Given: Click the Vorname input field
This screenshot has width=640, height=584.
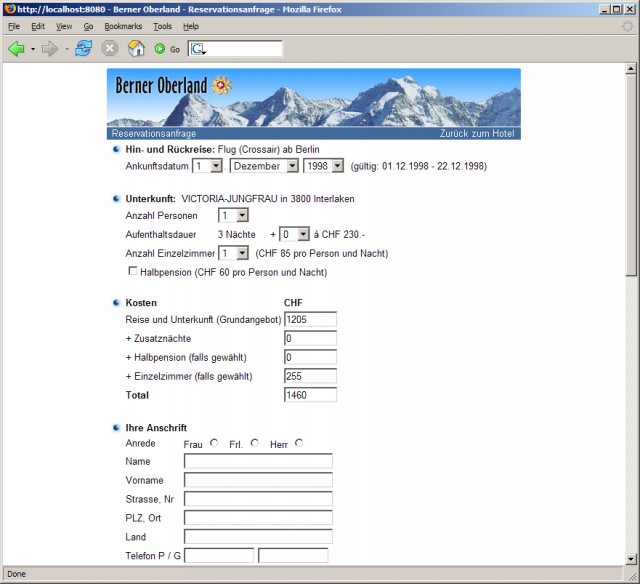Looking at the screenshot, I should click(258, 480).
